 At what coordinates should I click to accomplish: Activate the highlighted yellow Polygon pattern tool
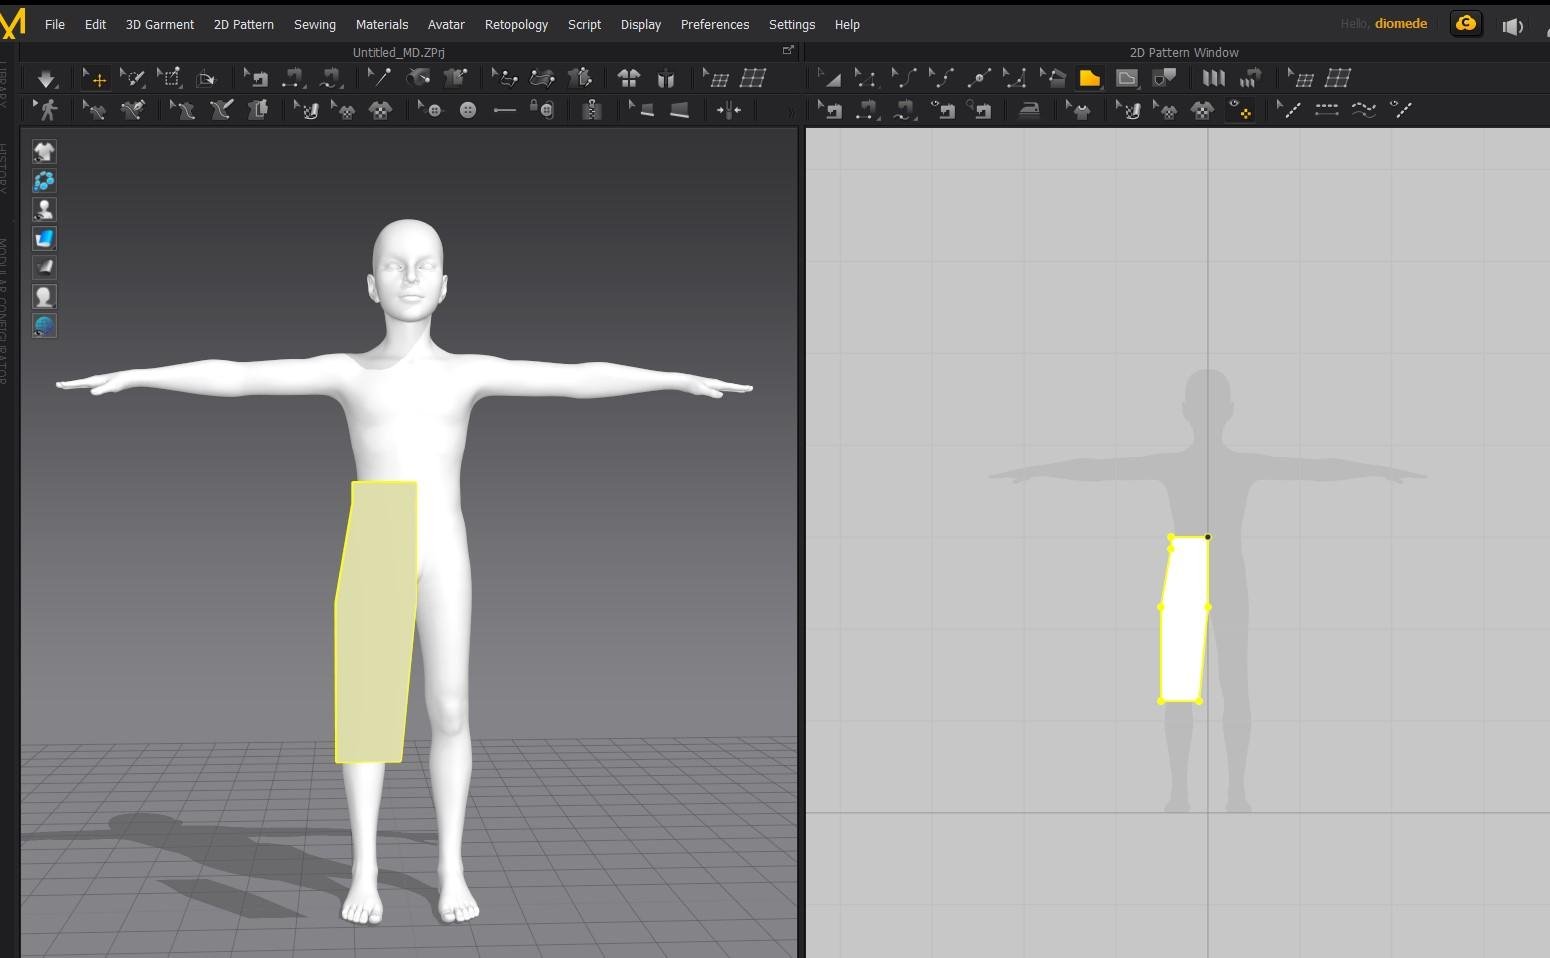pos(1089,79)
